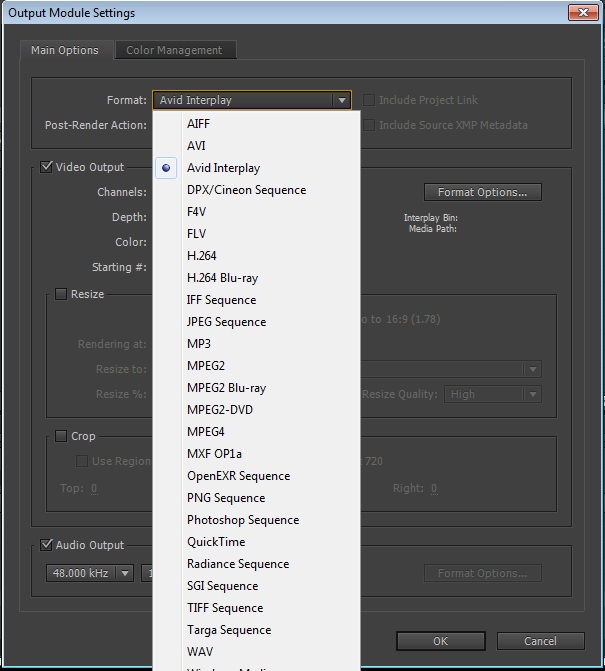
Task: Check Include Source XMP Metadata
Action: coord(368,125)
